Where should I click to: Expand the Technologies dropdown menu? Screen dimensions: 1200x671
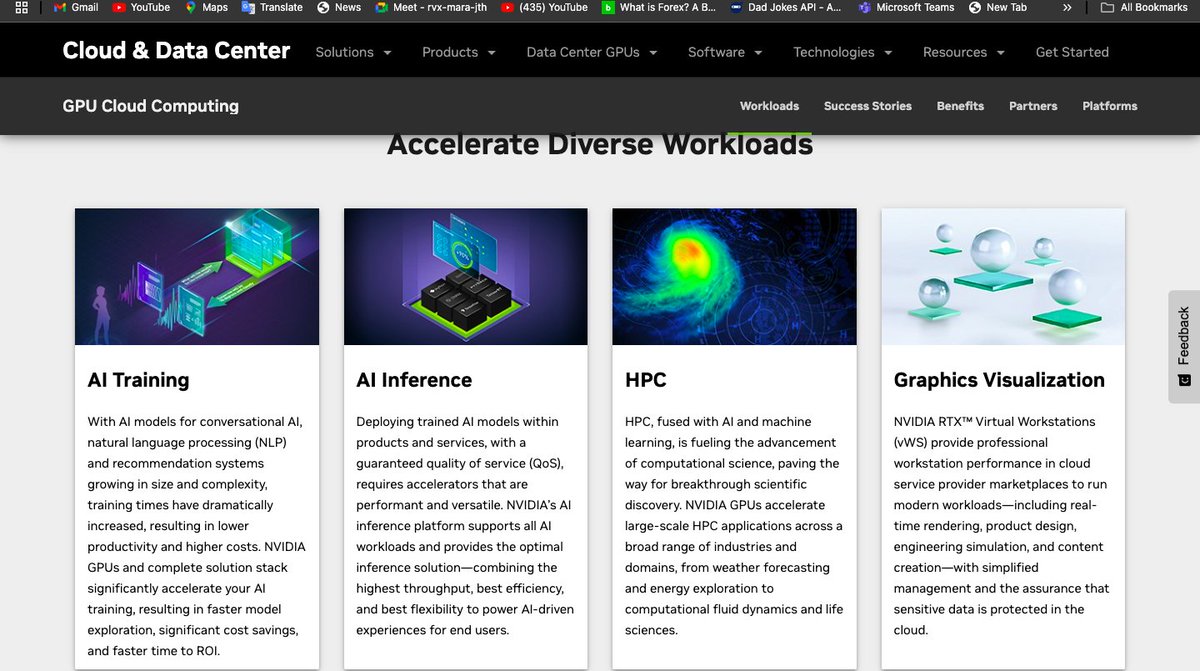pyautogui.click(x=843, y=52)
